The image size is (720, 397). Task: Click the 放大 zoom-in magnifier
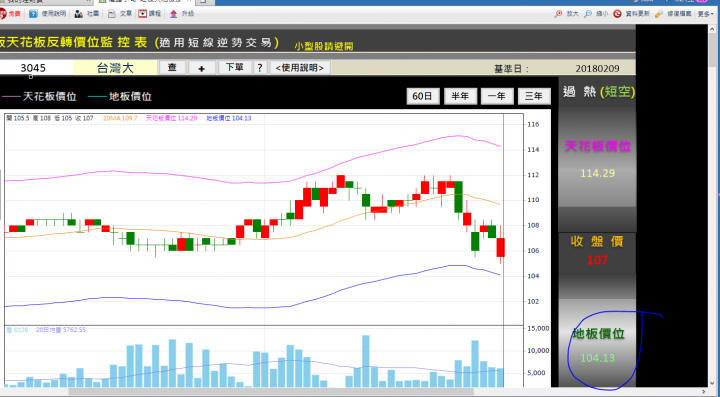pos(558,14)
